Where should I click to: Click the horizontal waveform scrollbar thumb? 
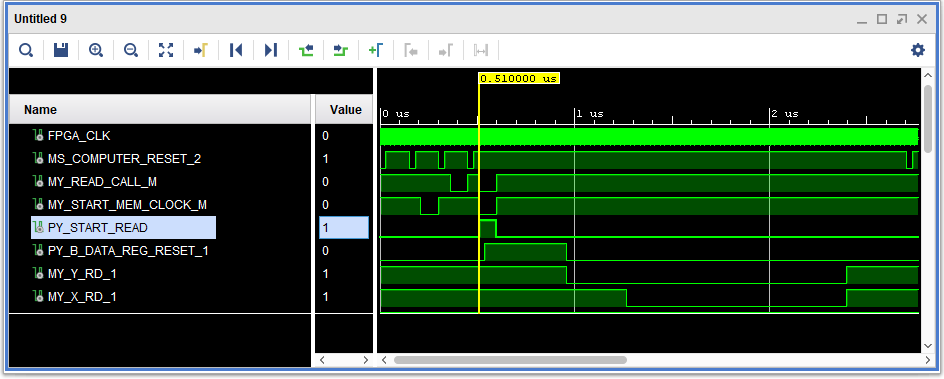coord(510,360)
